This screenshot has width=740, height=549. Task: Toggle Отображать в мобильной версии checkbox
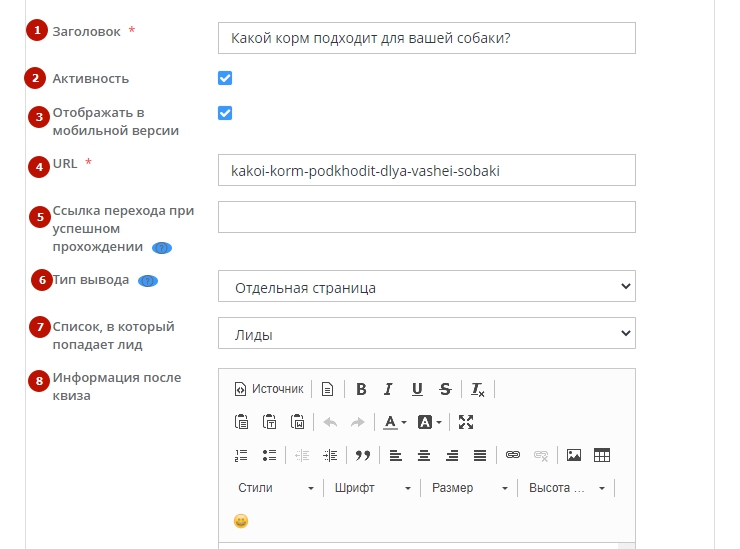[x=225, y=113]
